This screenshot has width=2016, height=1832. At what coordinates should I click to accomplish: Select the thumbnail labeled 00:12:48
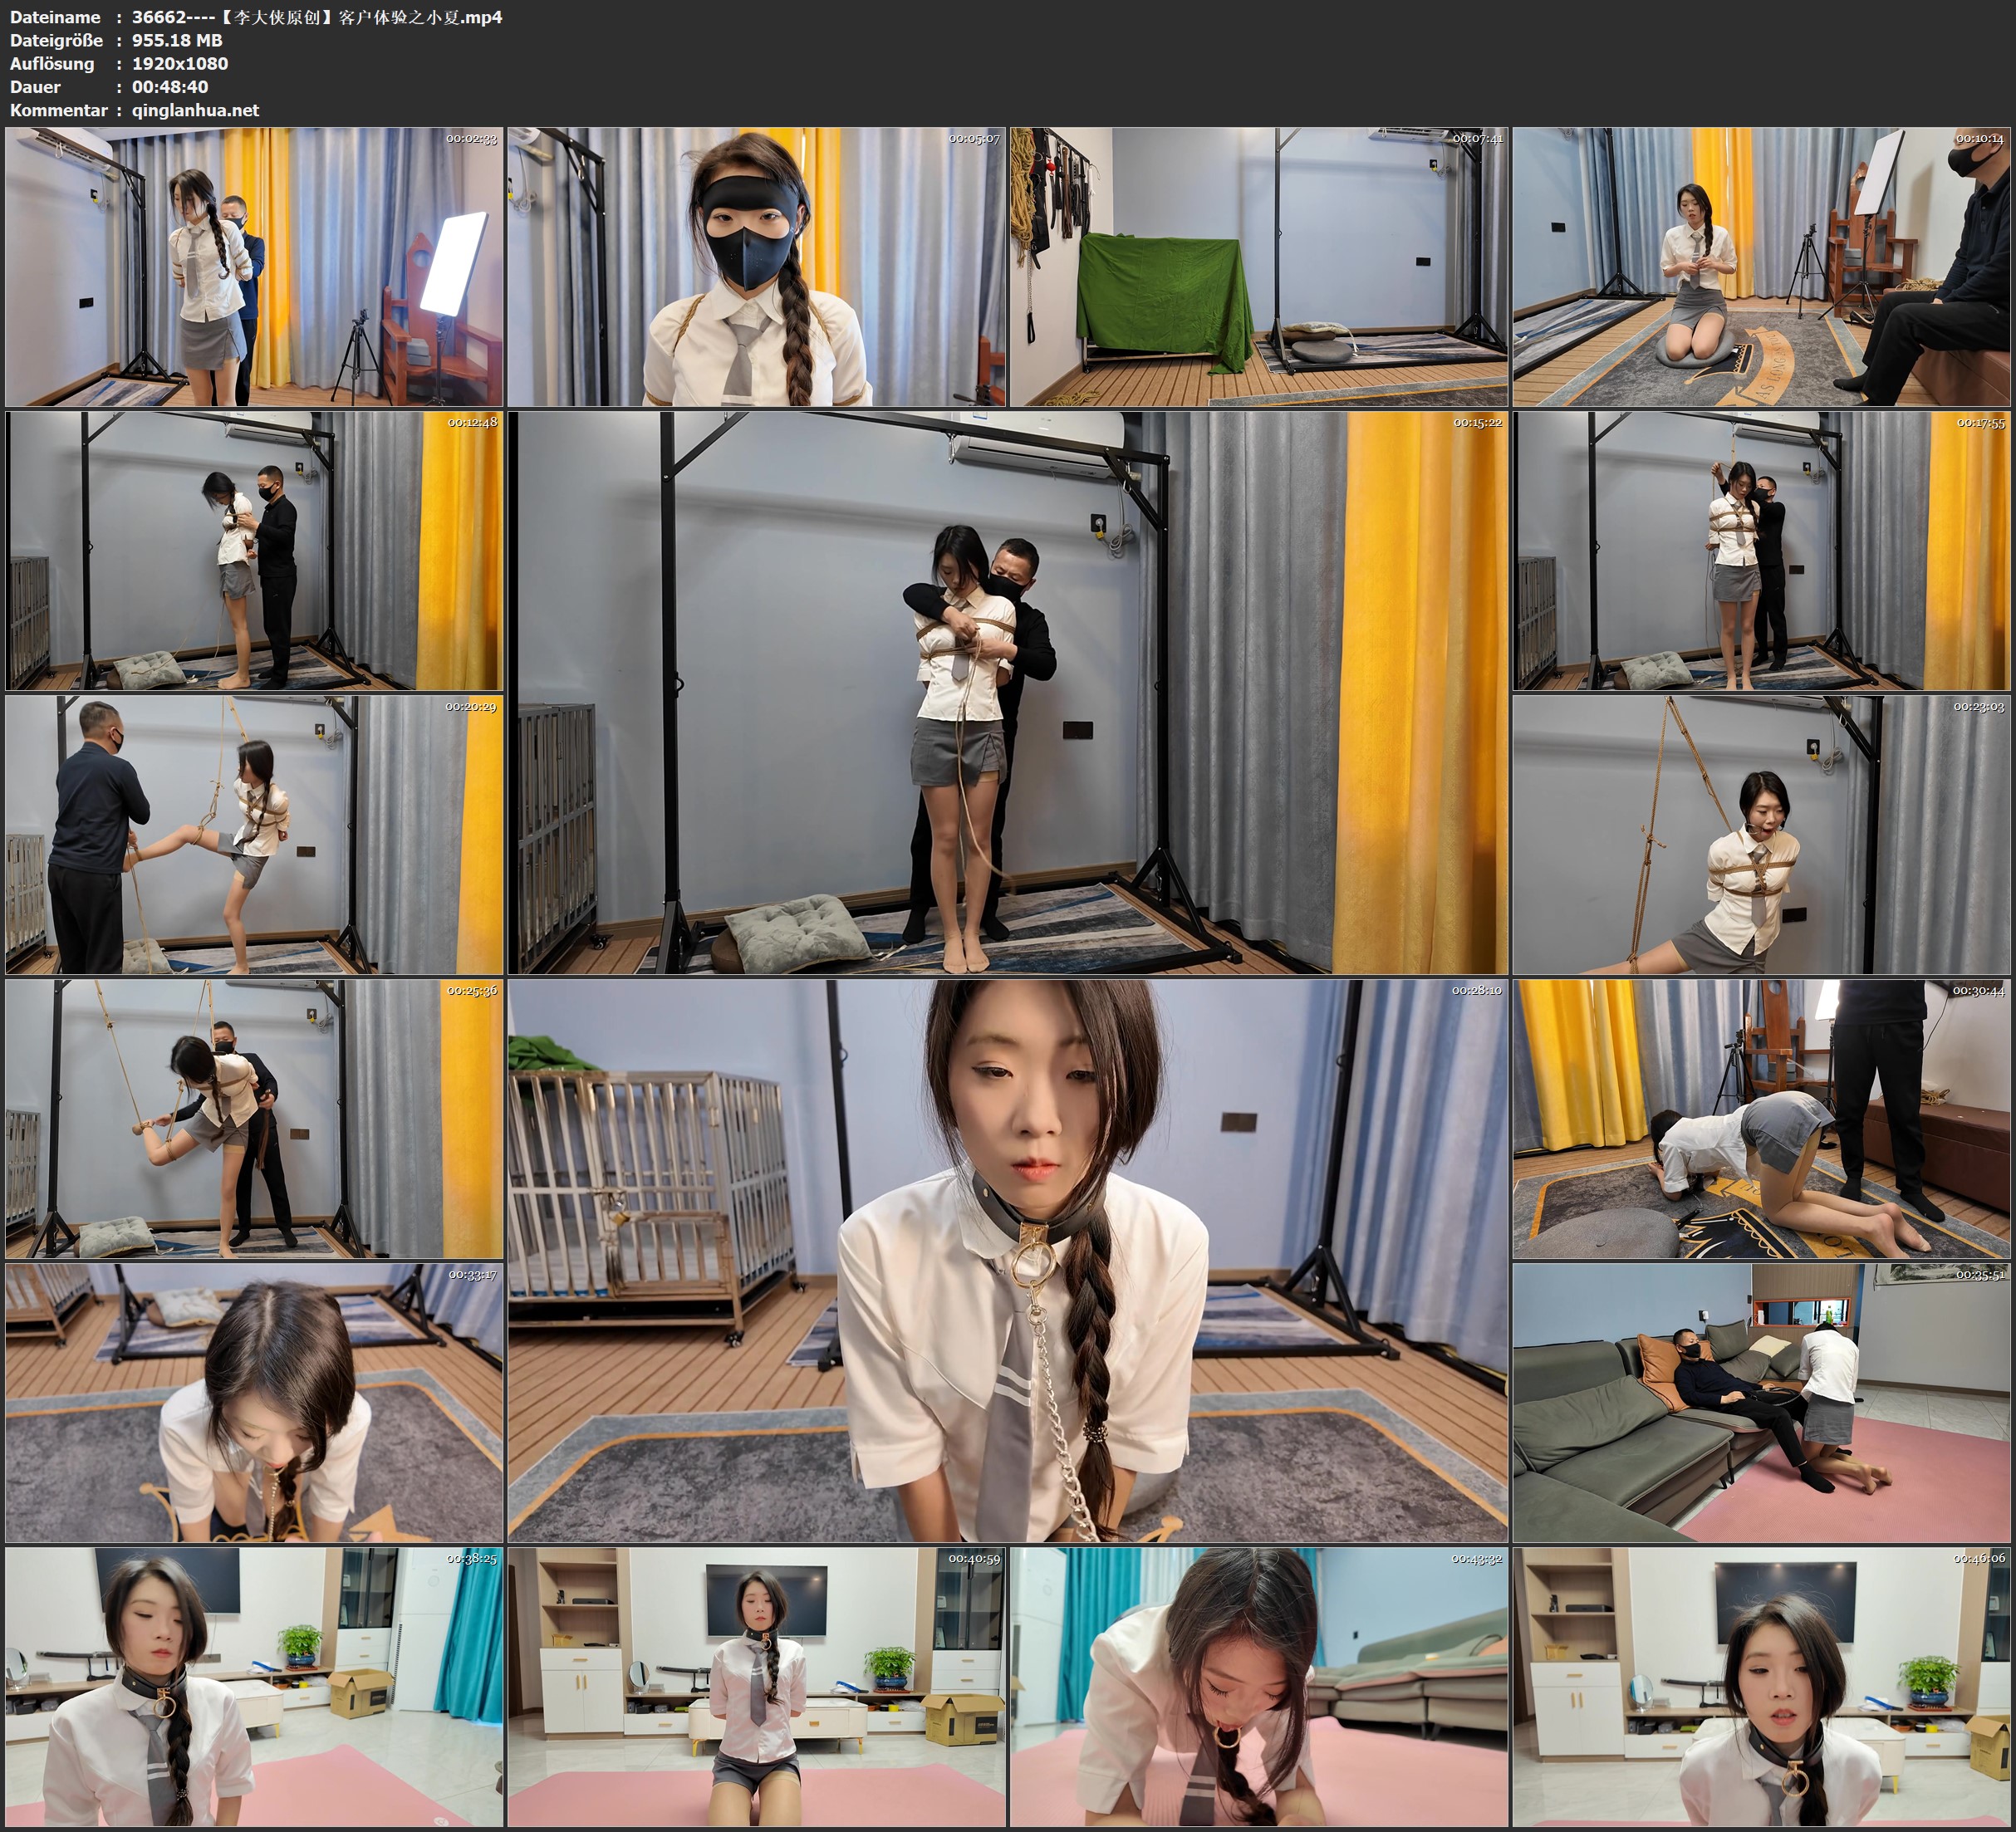[254, 551]
